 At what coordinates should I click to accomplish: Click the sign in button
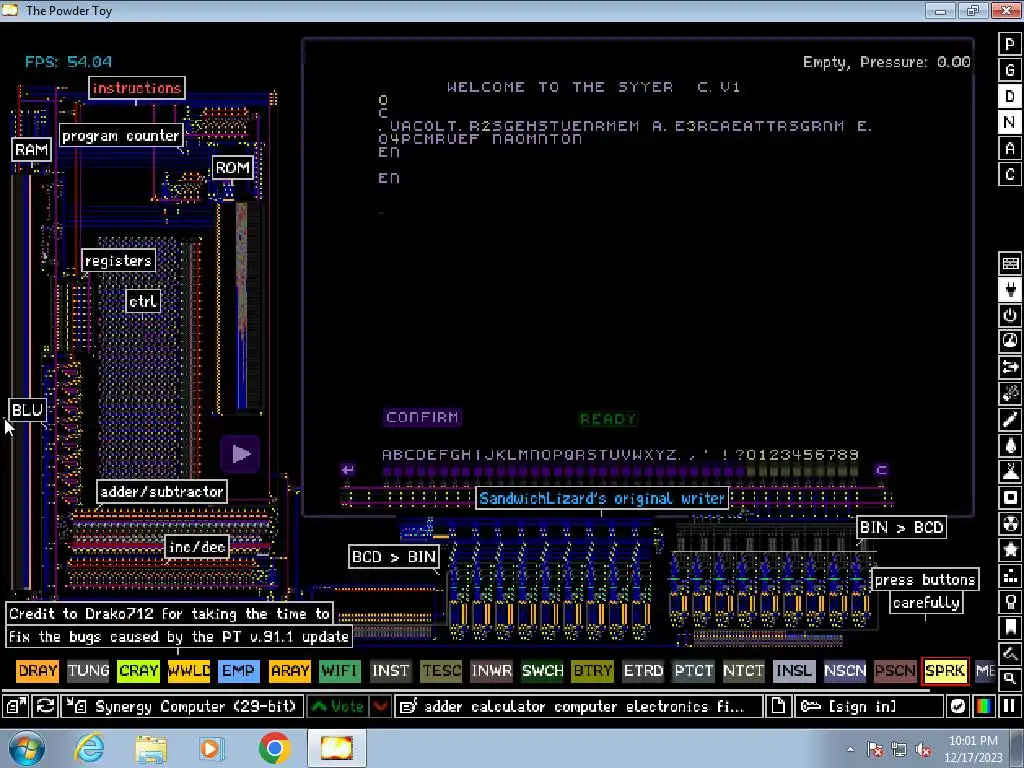tap(868, 706)
